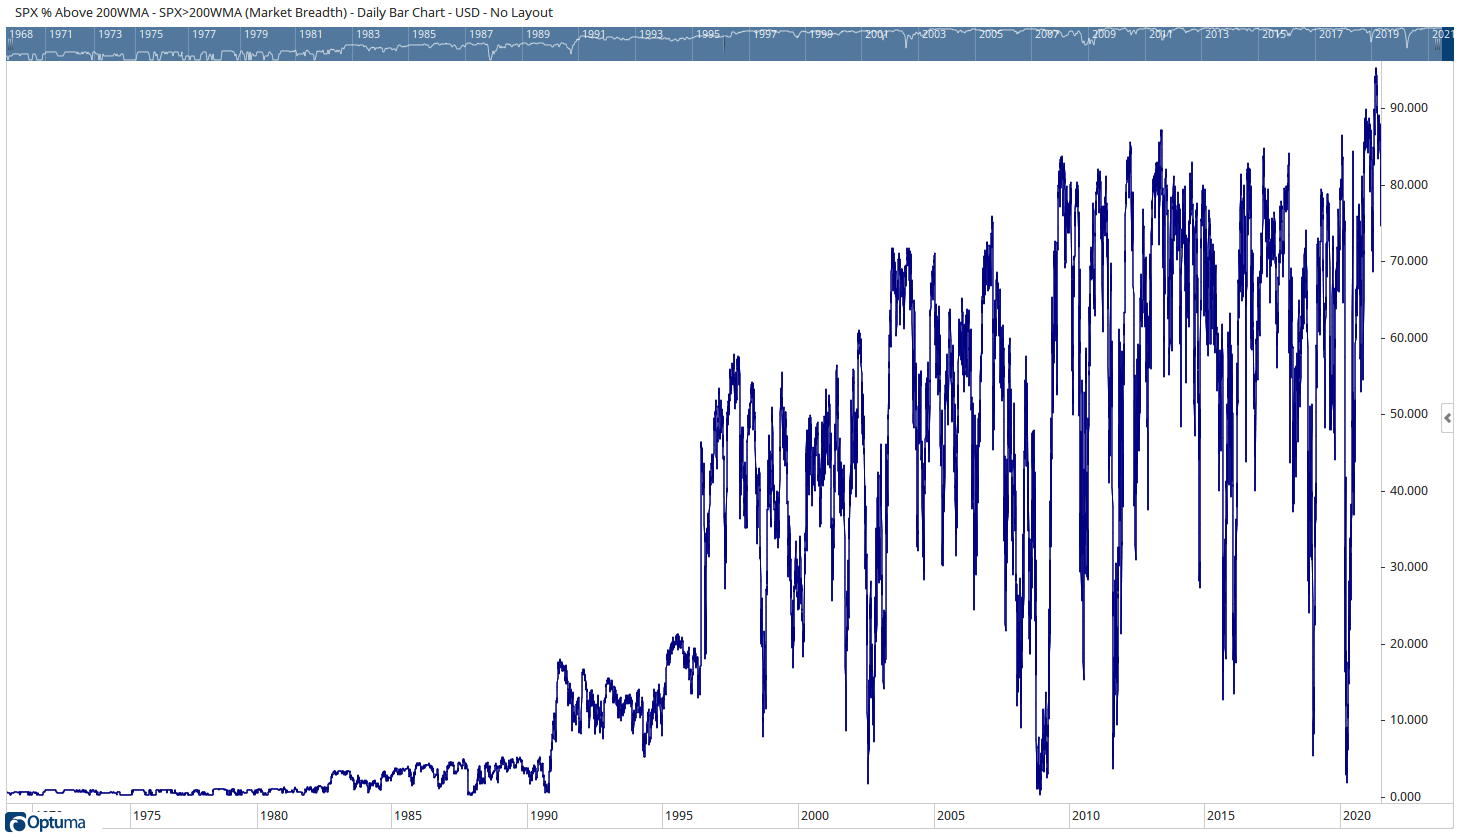1460x836 pixels.
Task: Go to 2013 in the overview timeline
Action: tap(1217, 34)
